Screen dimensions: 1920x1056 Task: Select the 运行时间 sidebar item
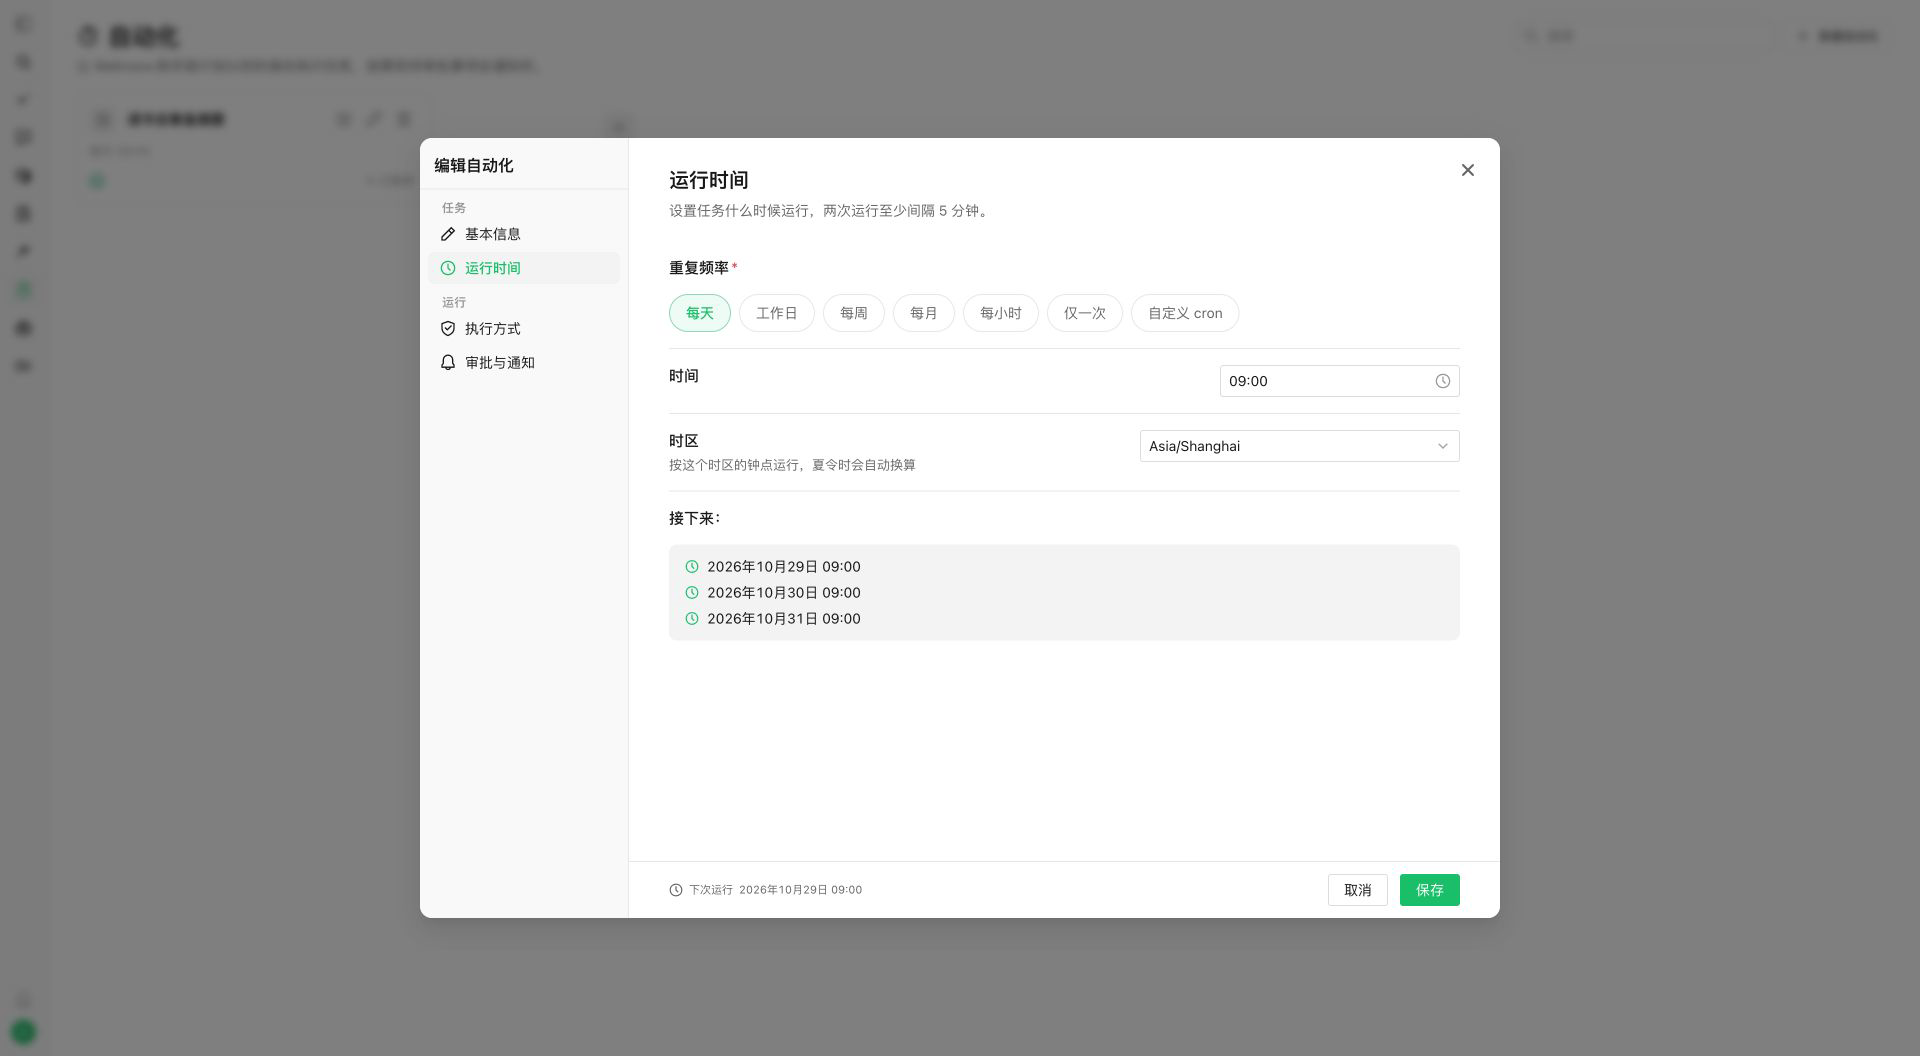tap(524, 268)
